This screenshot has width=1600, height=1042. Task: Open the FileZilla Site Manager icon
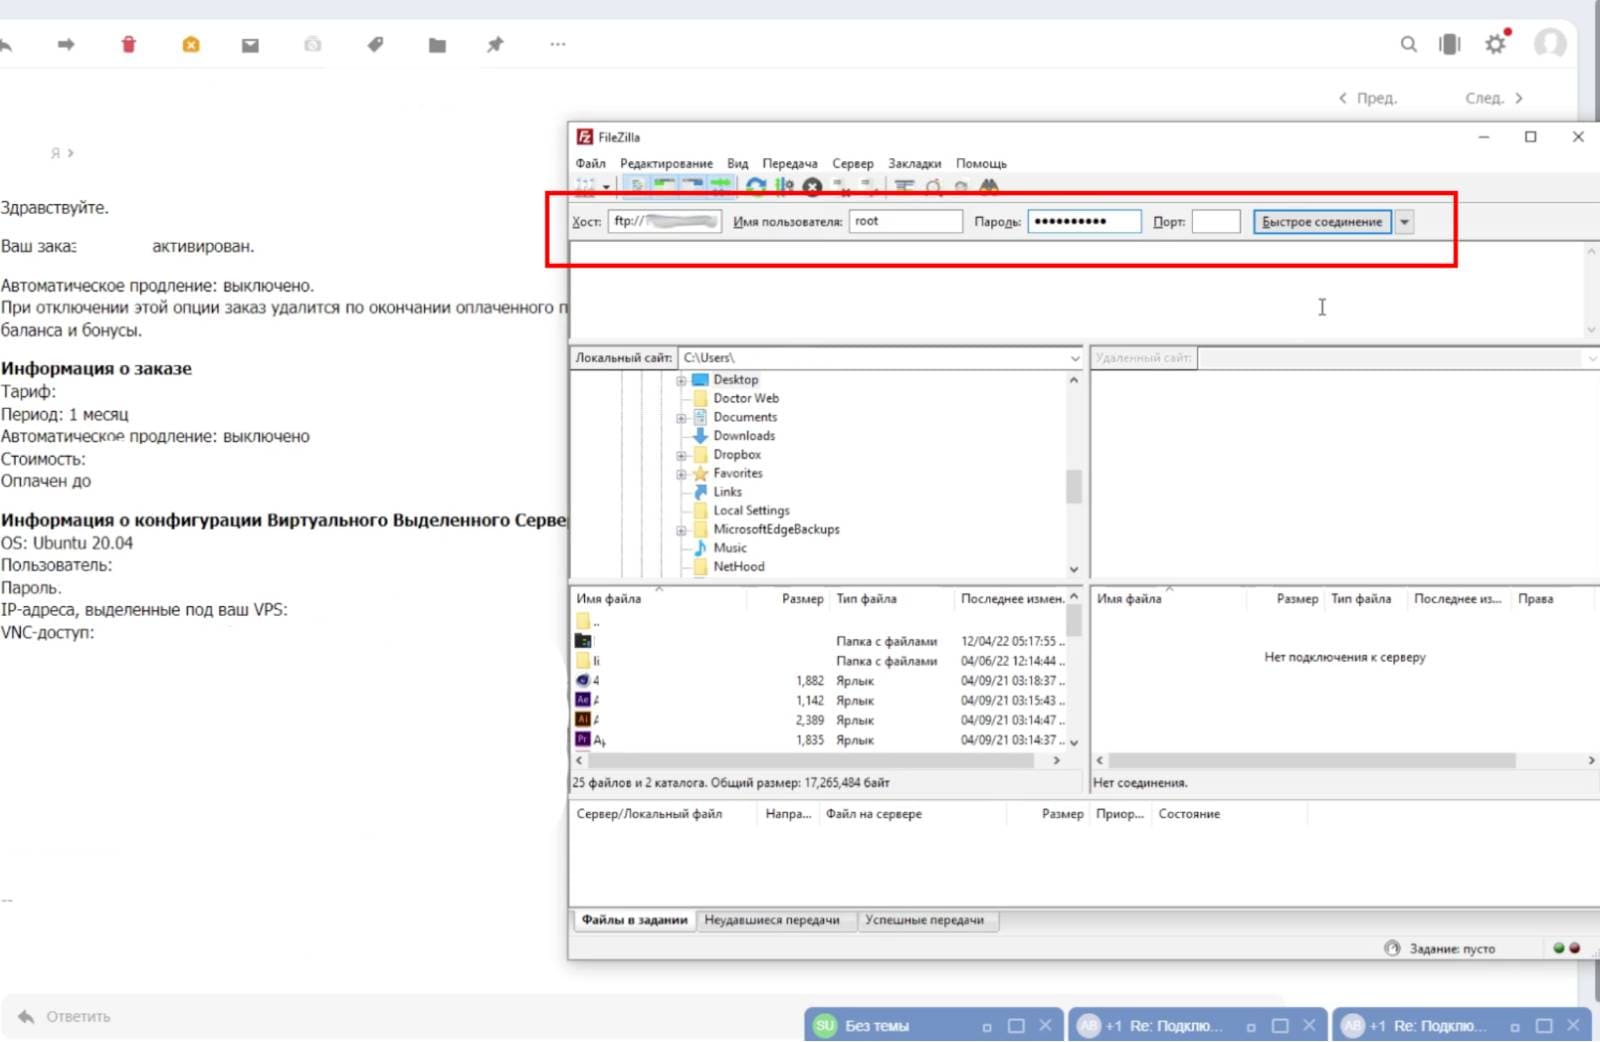pos(586,185)
